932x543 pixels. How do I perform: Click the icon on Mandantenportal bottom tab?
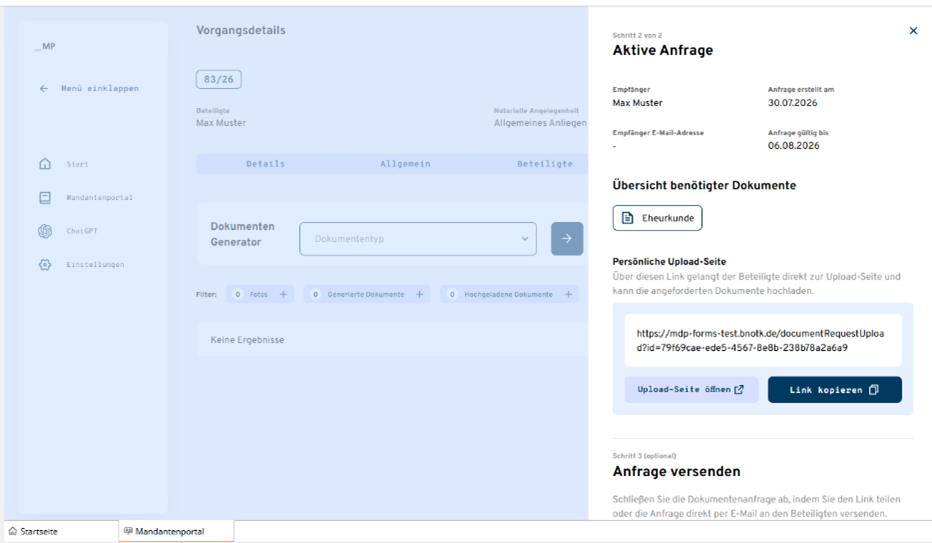point(128,531)
